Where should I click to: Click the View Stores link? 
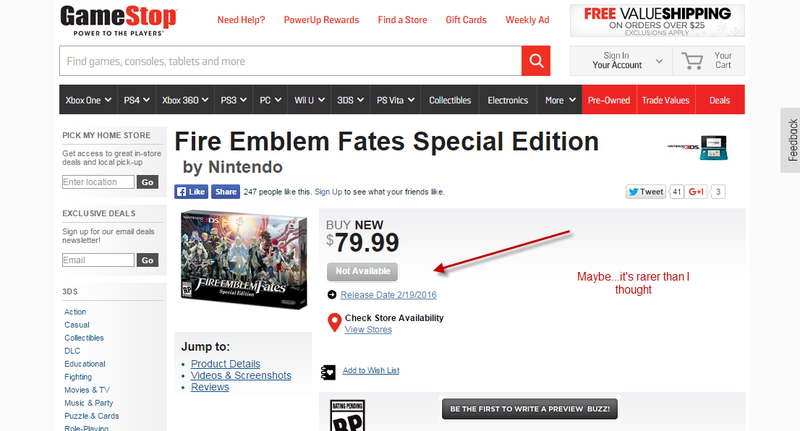[x=368, y=329]
